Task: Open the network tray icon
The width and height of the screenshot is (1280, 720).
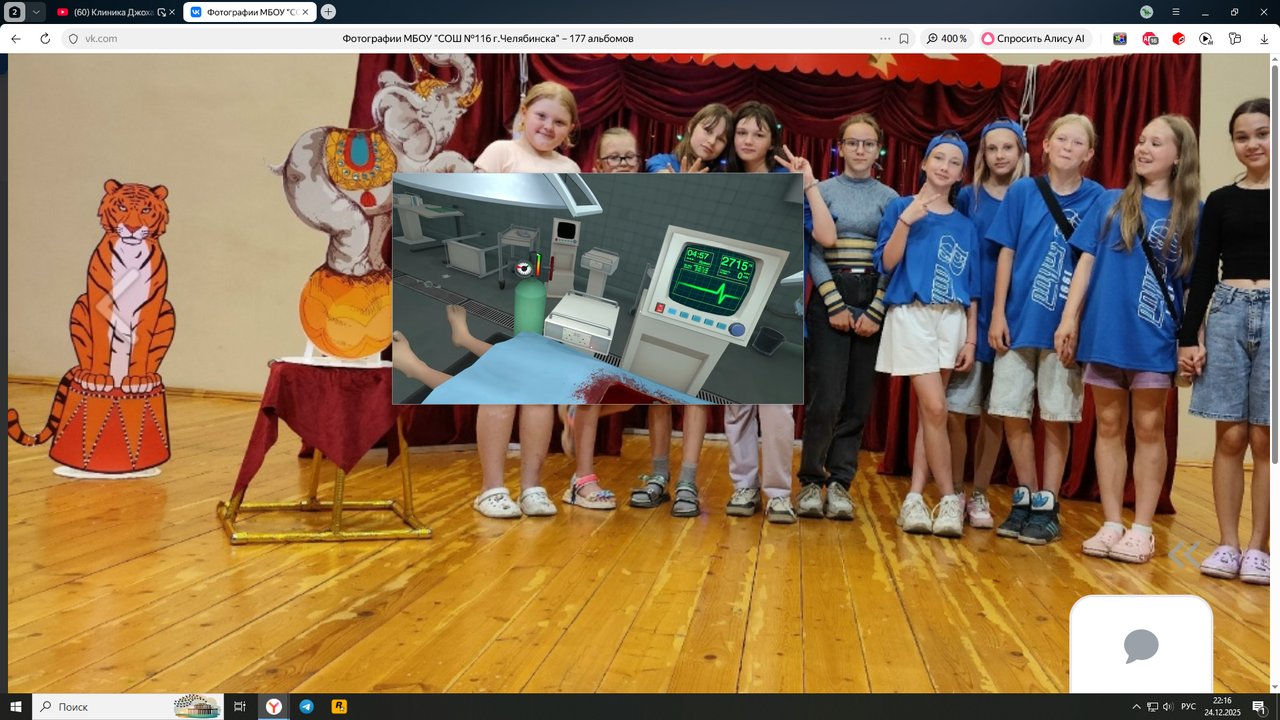Action: tap(1152, 707)
